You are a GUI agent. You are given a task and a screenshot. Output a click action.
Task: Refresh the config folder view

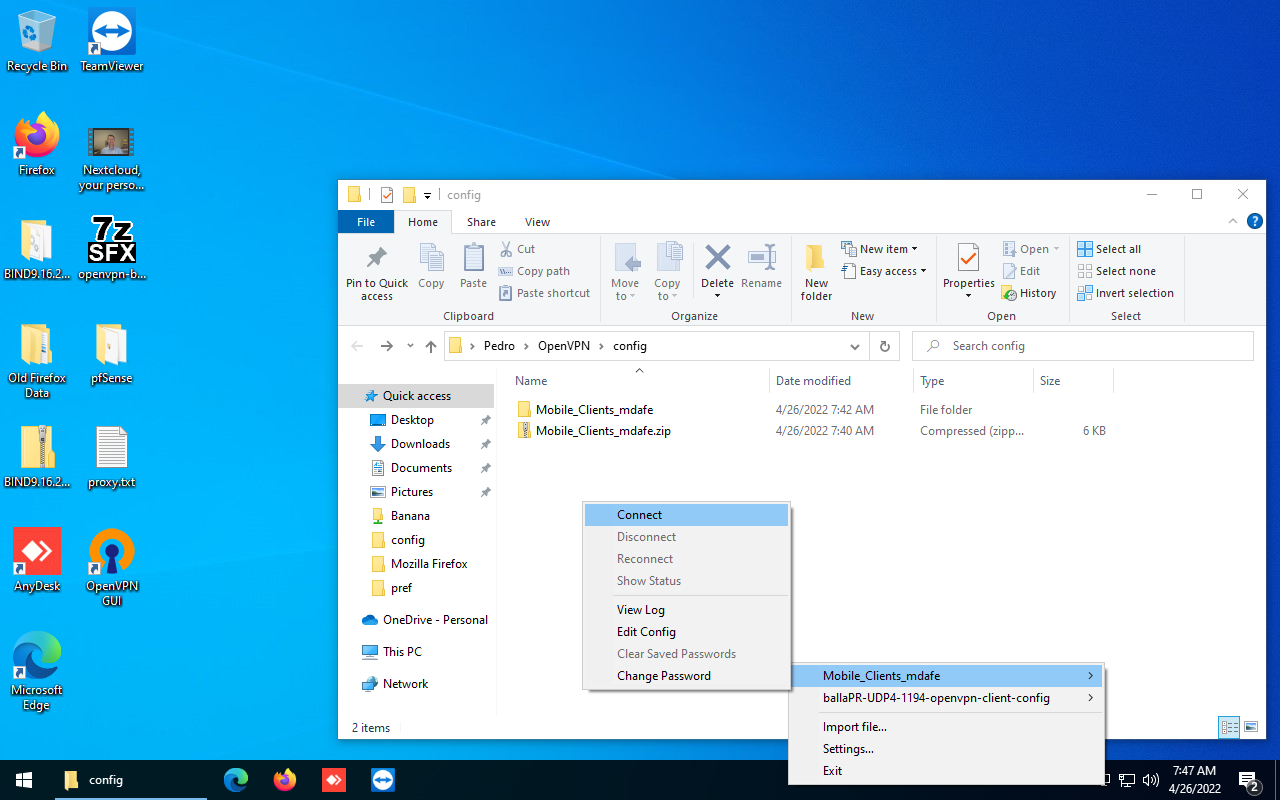(885, 345)
